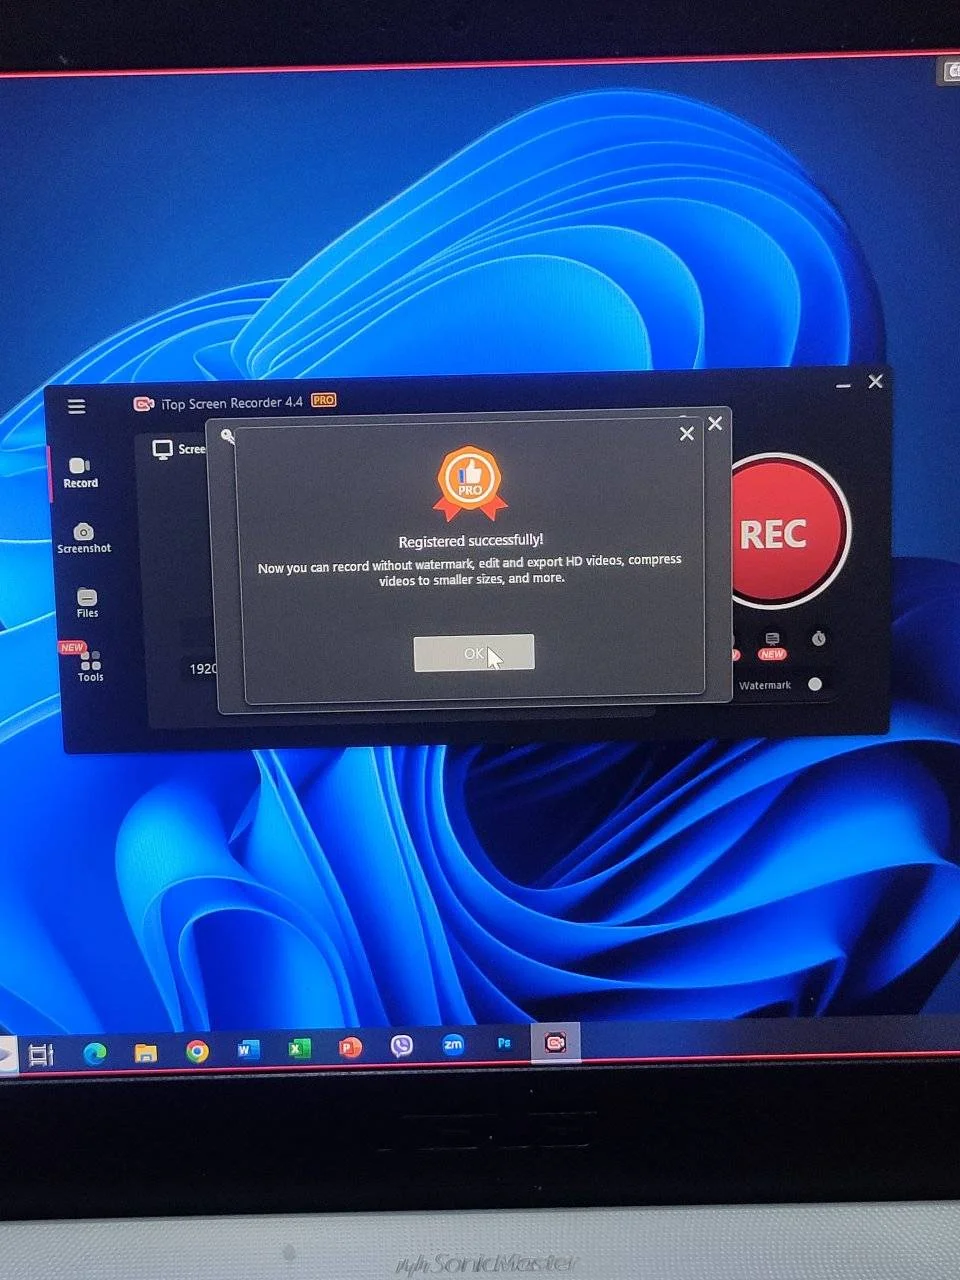Viewport: 960px width, 1280px height.
Task: Launch Google Chrome from the taskbar
Action: (197, 1051)
